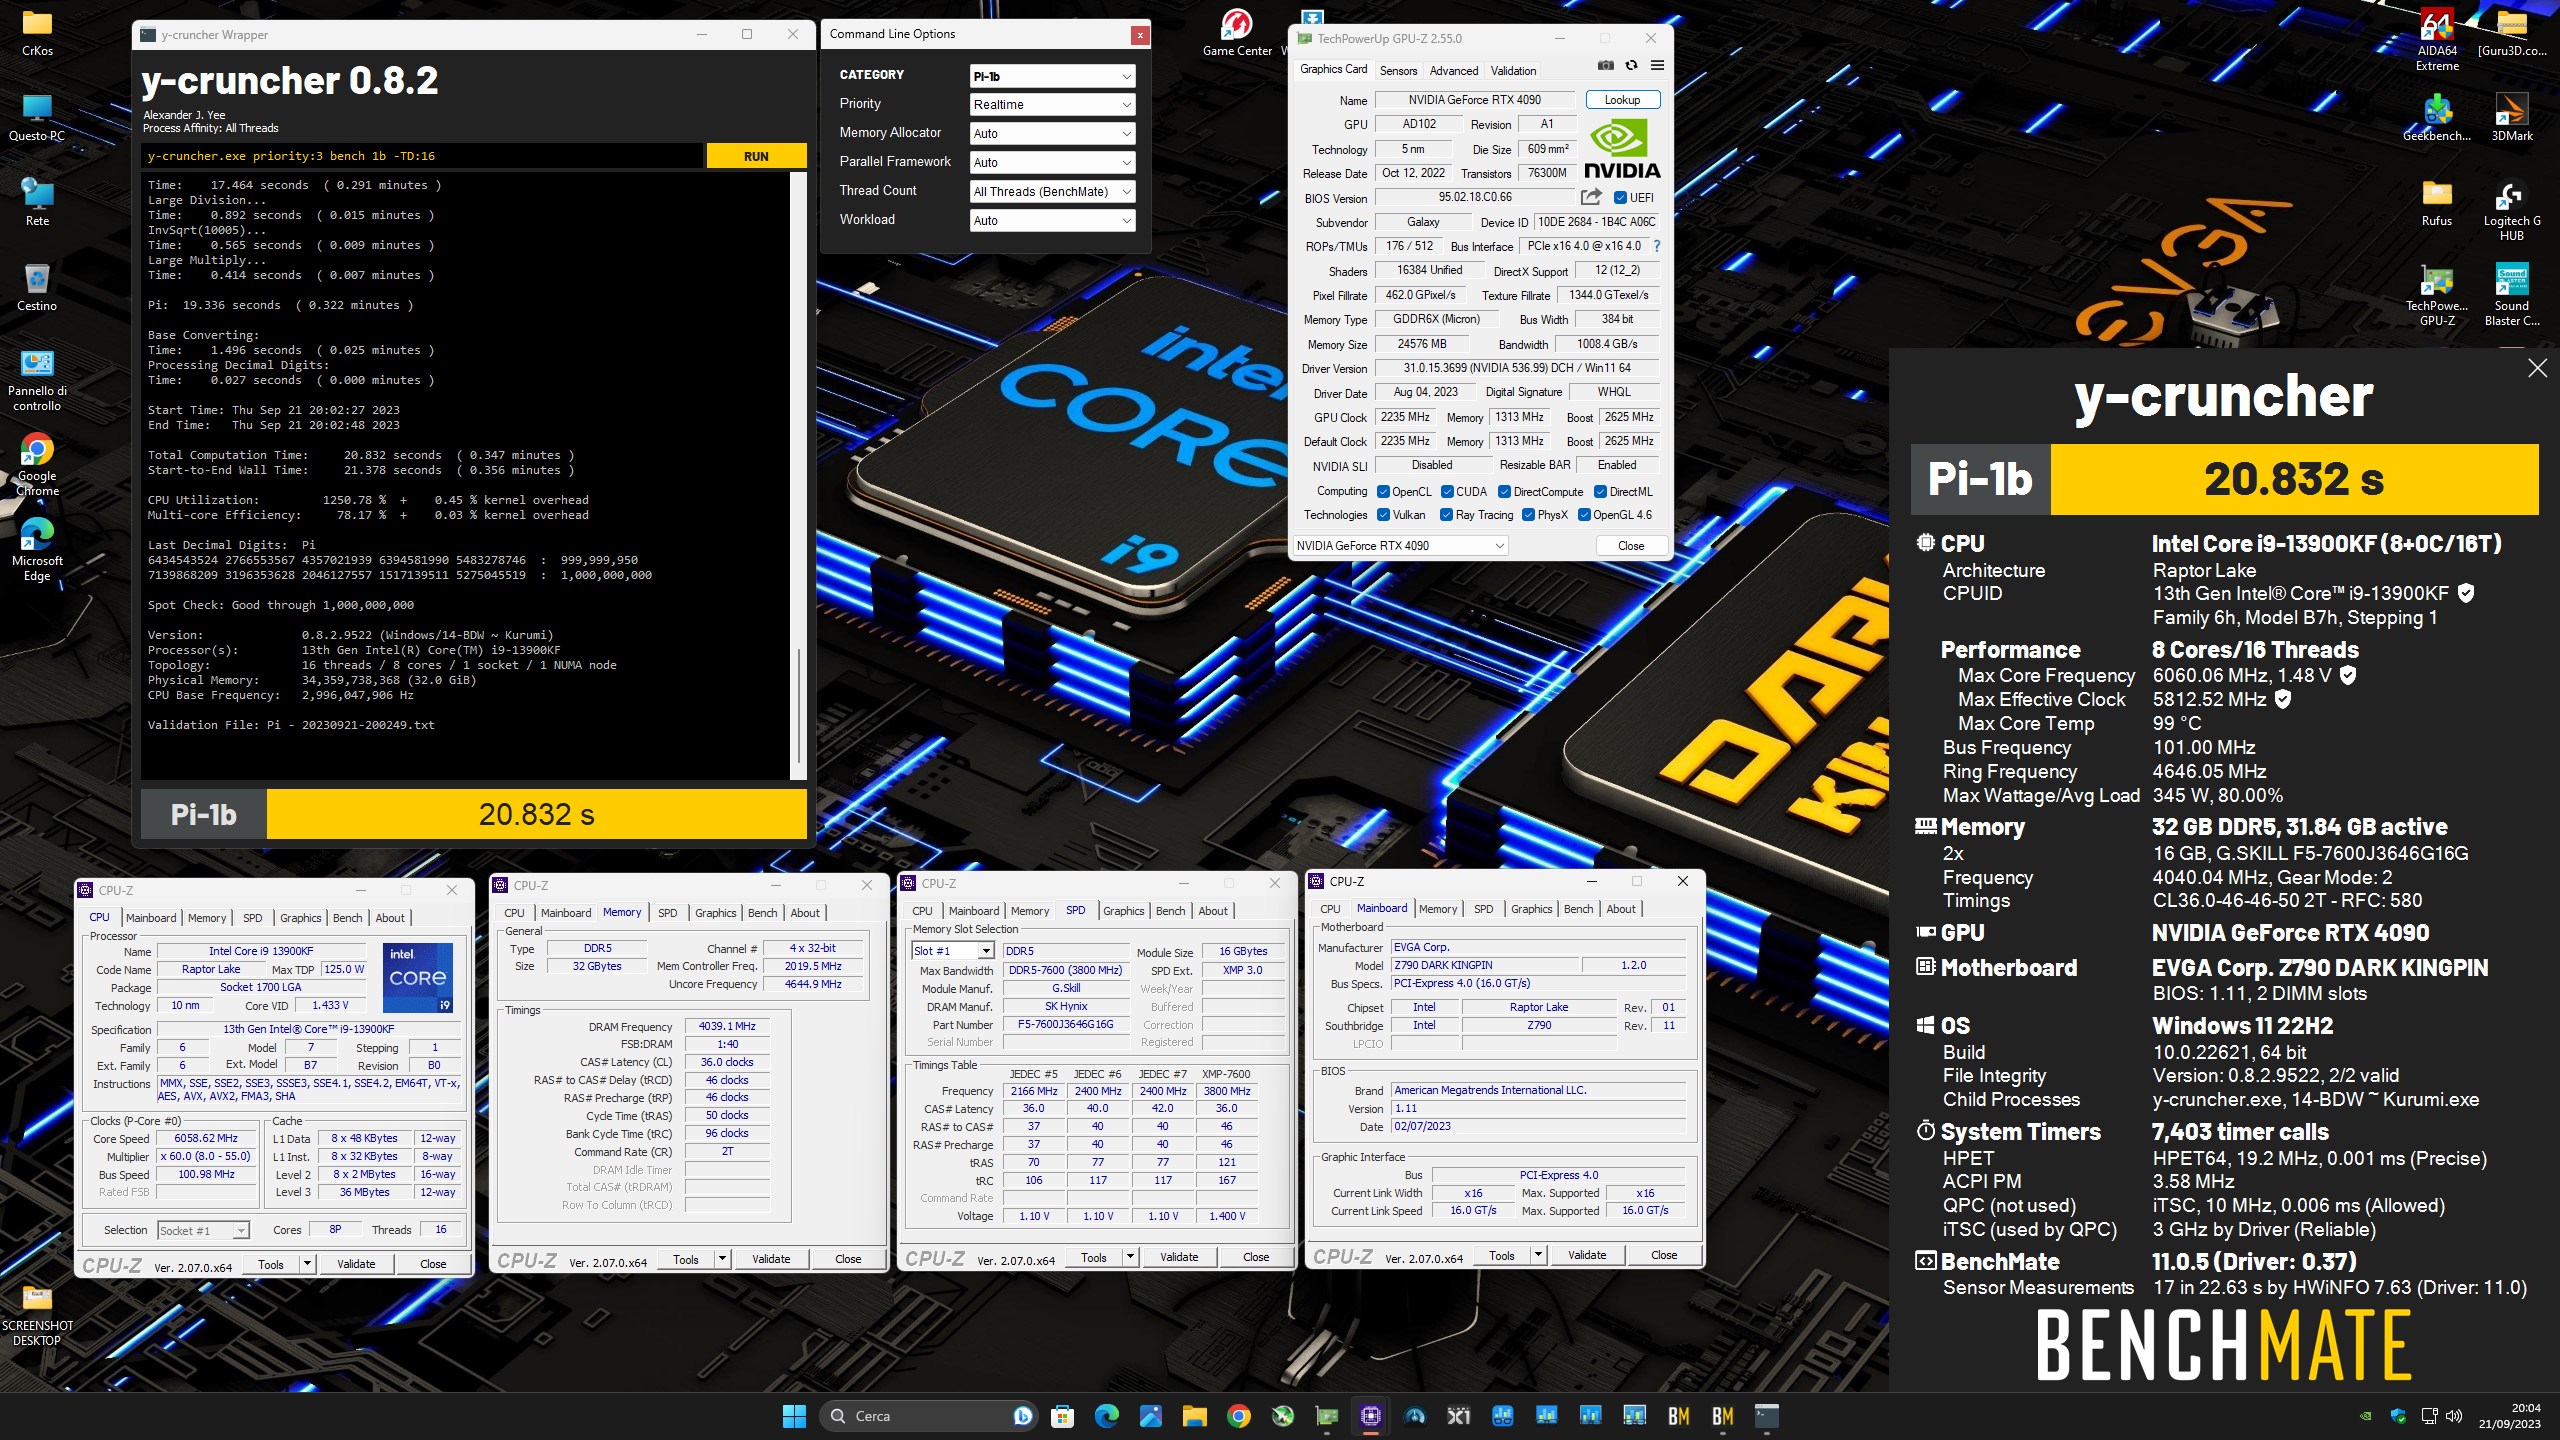2560x1440 pixels.
Task: Open the Memory Allocator dropdown
Action: (1052, 134)
